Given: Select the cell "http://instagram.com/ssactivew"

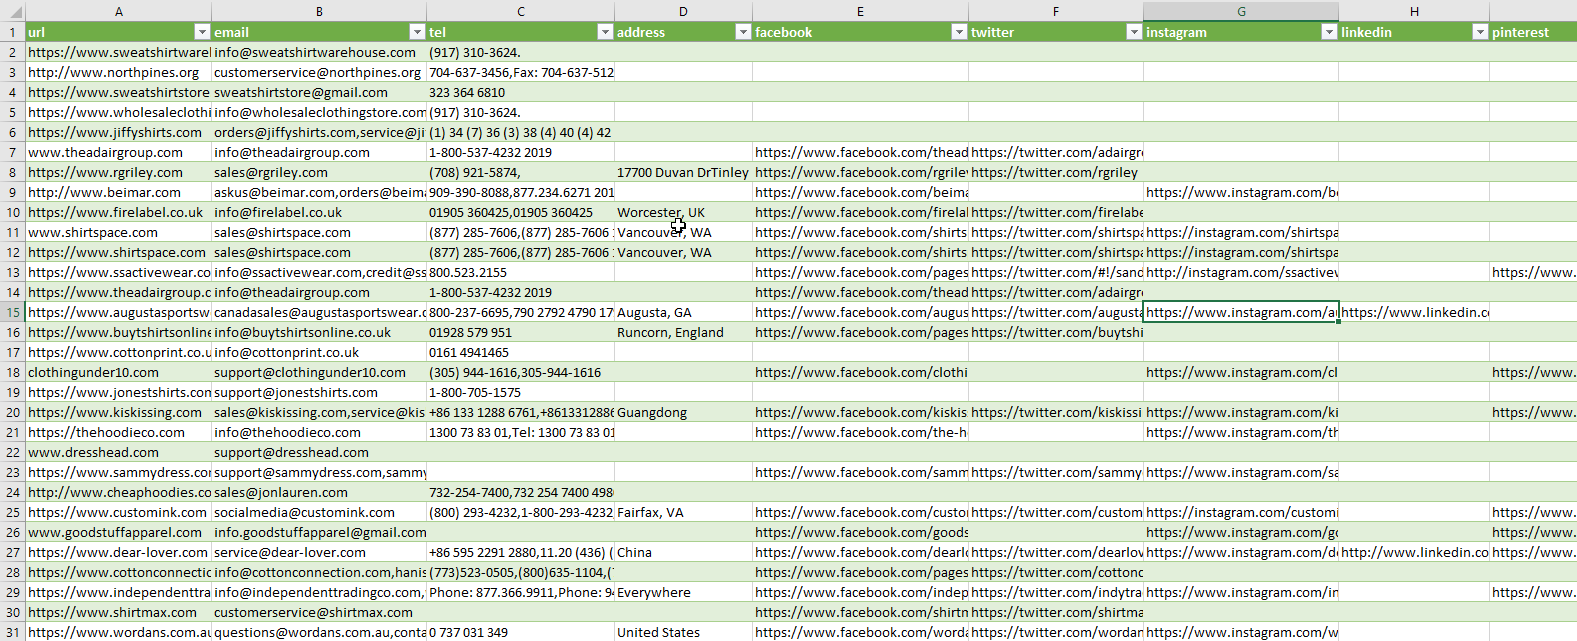Looking at the screenshot, I should (x=1241, y=272).
